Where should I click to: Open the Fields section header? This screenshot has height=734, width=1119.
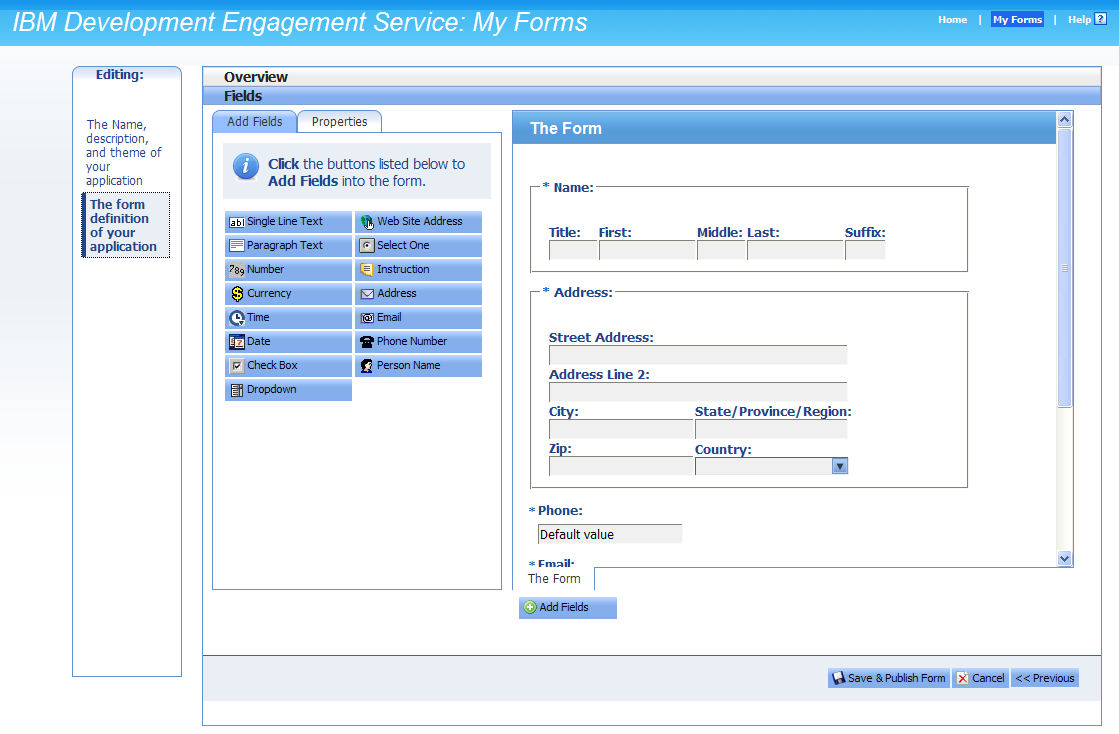point(652,96)
